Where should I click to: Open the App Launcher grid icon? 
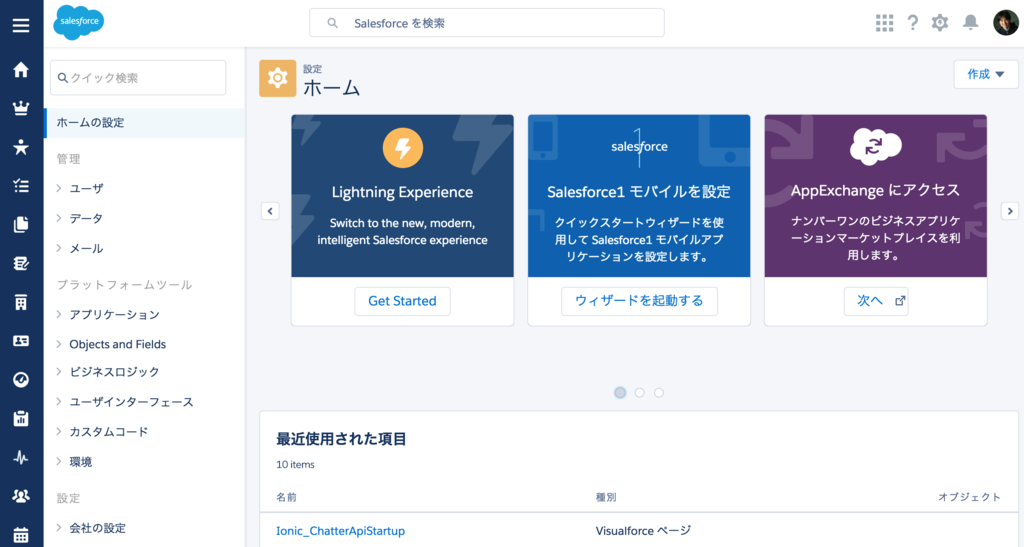tap(884, 23)
